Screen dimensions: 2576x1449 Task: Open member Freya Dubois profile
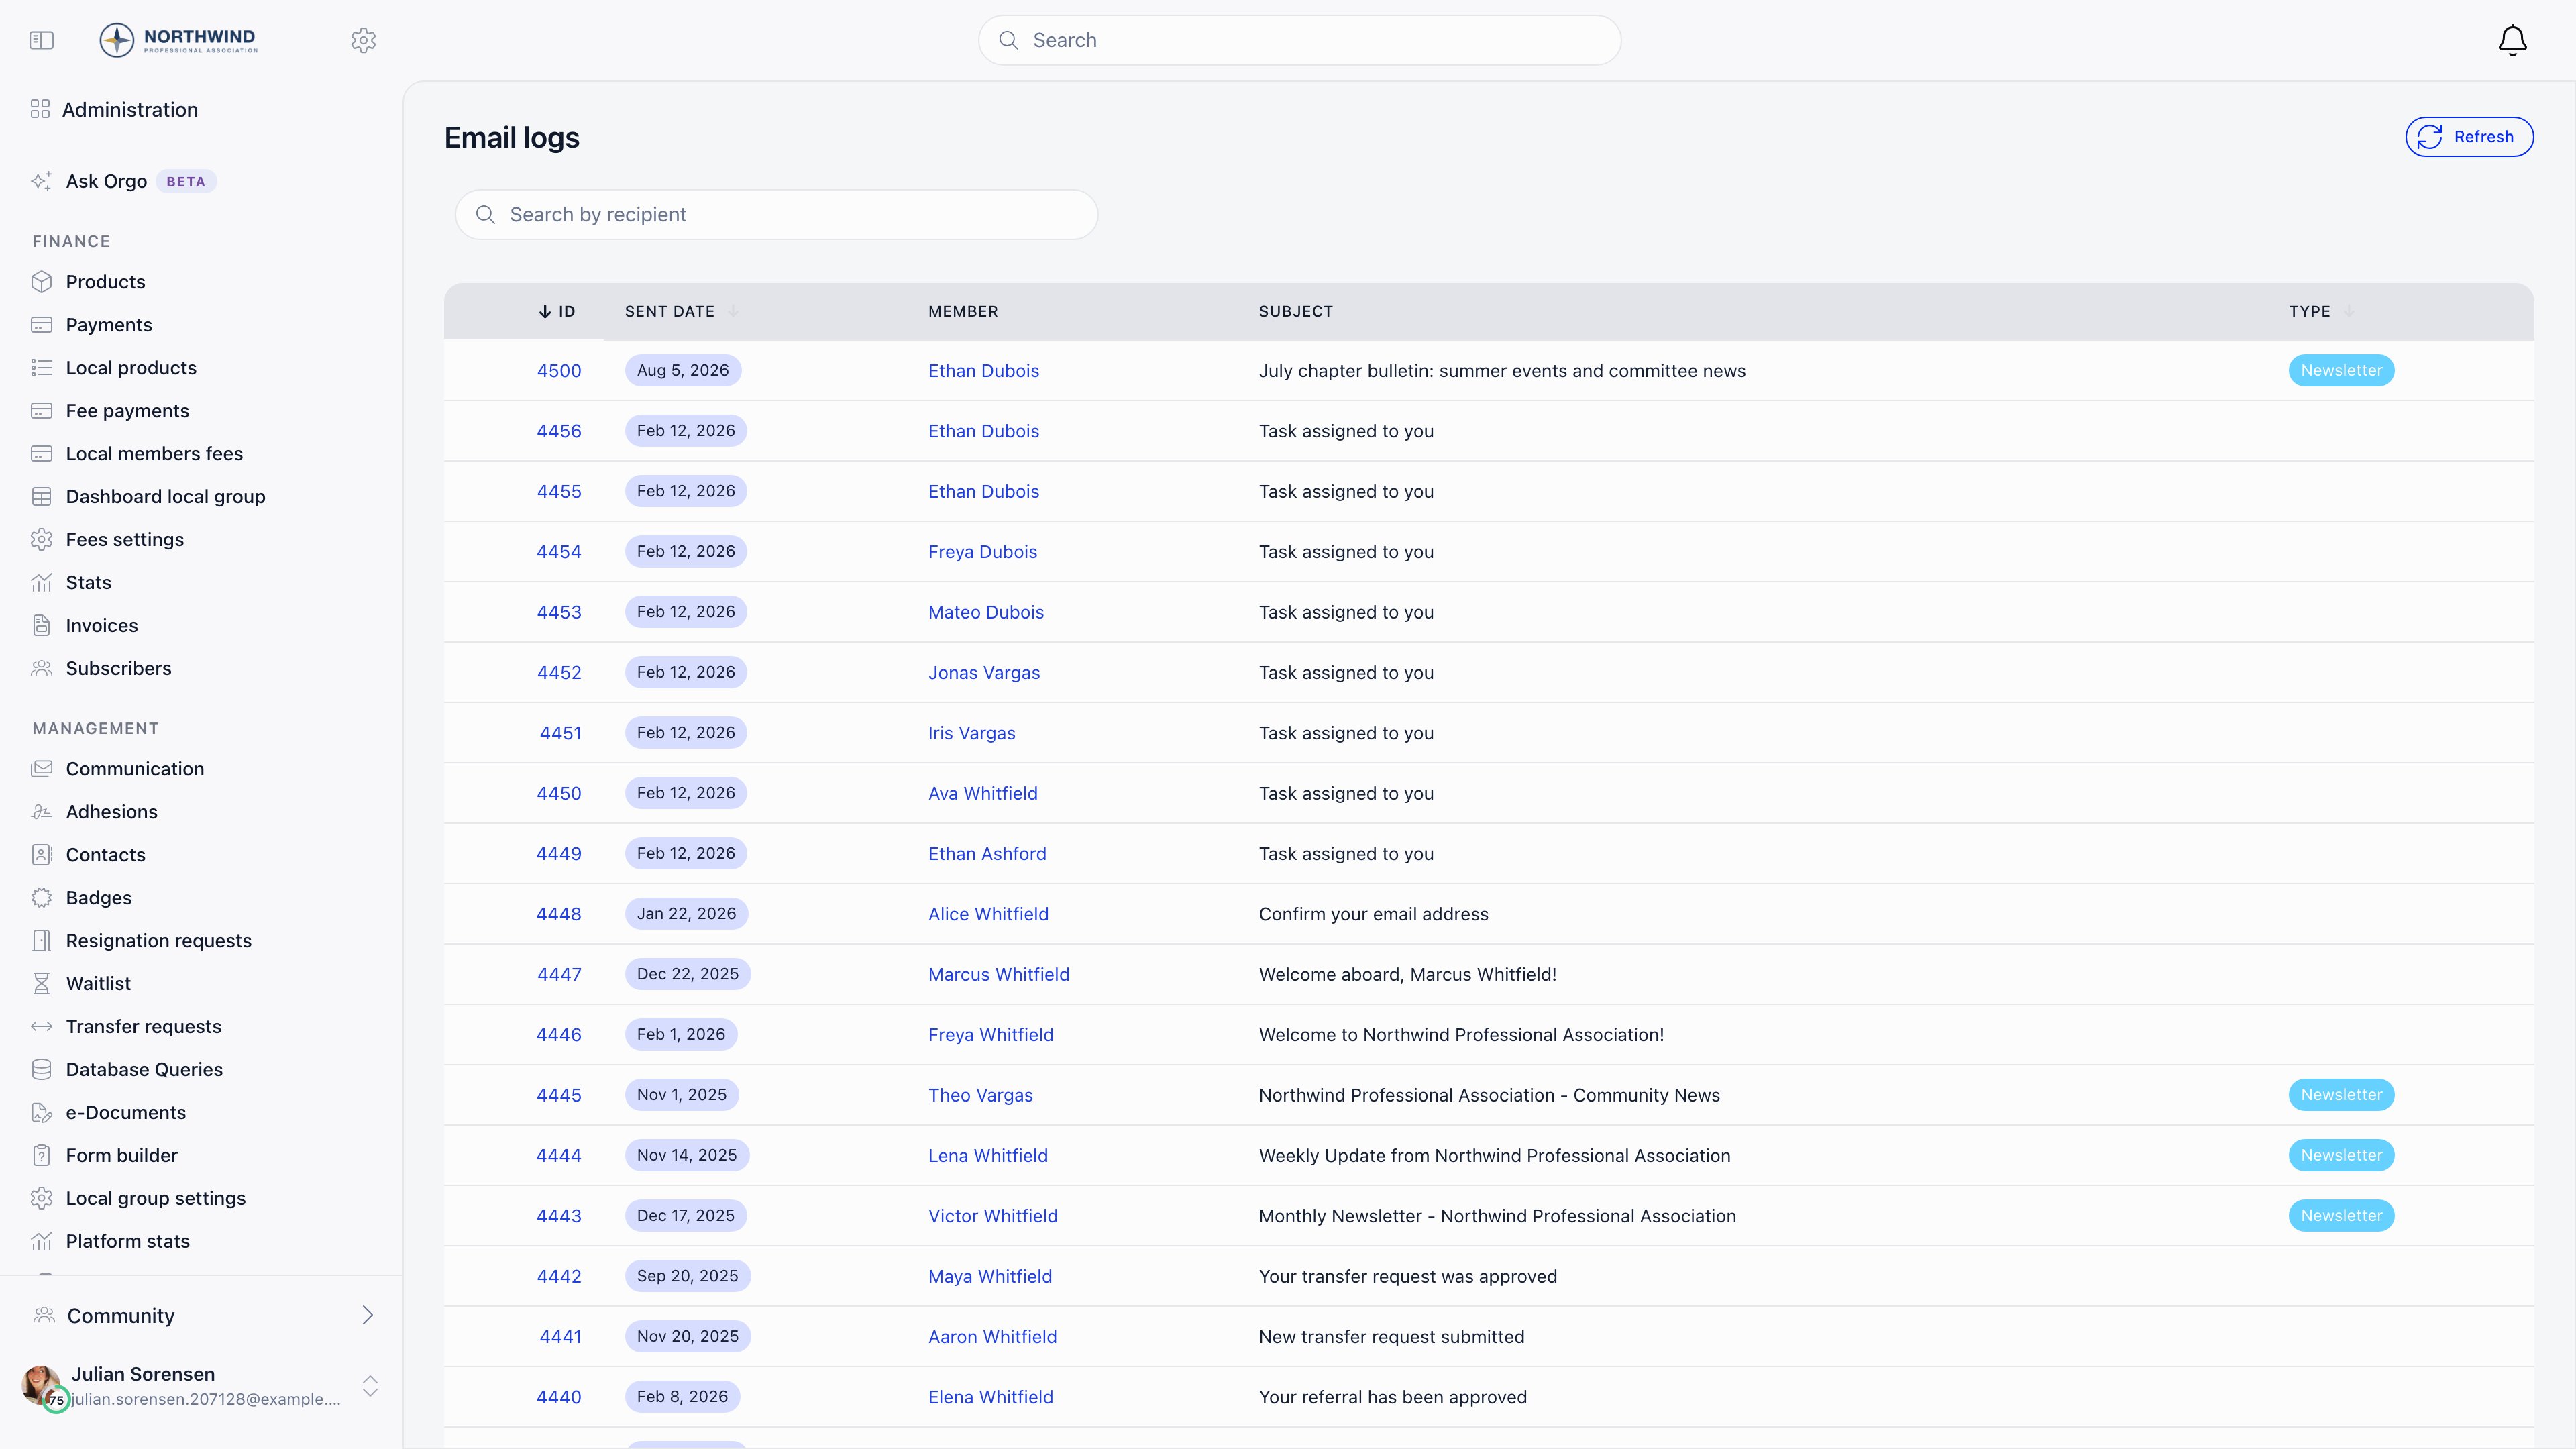click(x=982, y=552)
